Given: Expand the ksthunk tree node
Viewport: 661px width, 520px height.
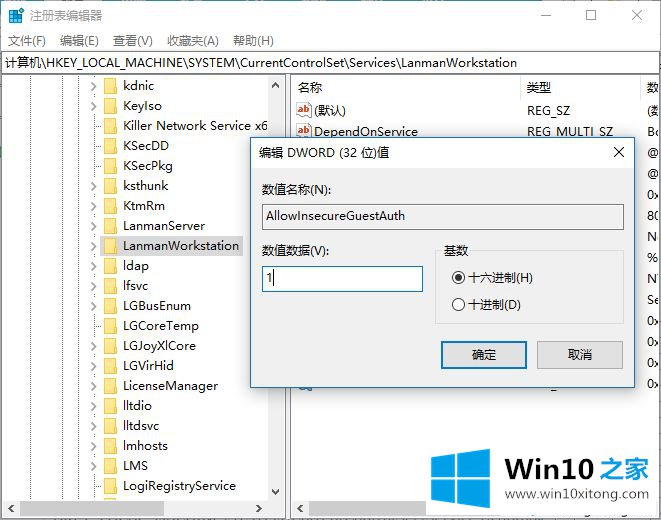Looking at the screenshot, I should coord(94,186).
